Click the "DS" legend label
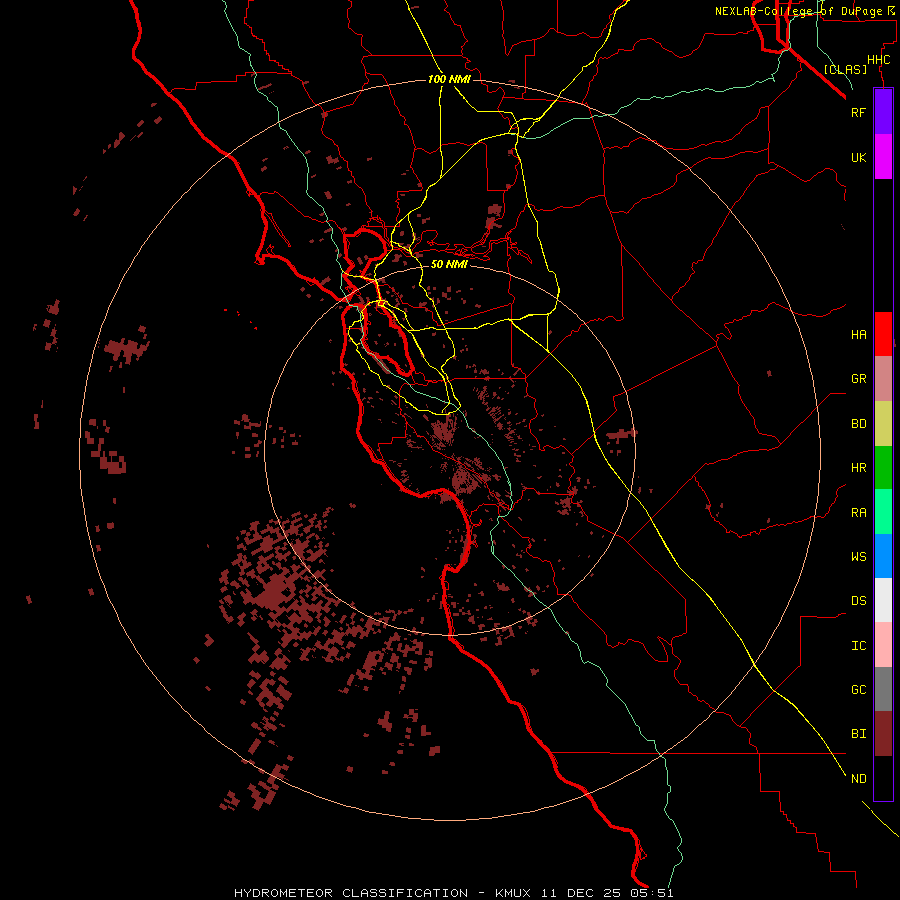Screen dimensions: 900x900 pyautogui.click(x=858, y=601)
